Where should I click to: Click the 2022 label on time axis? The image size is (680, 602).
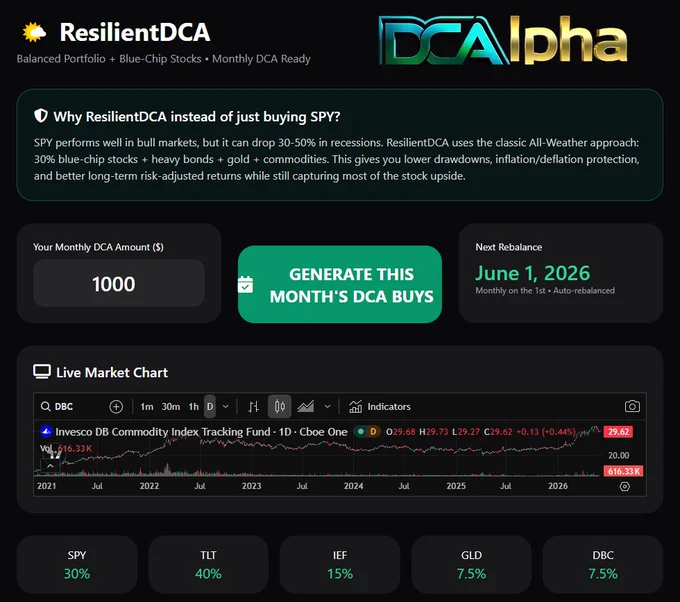149,486
